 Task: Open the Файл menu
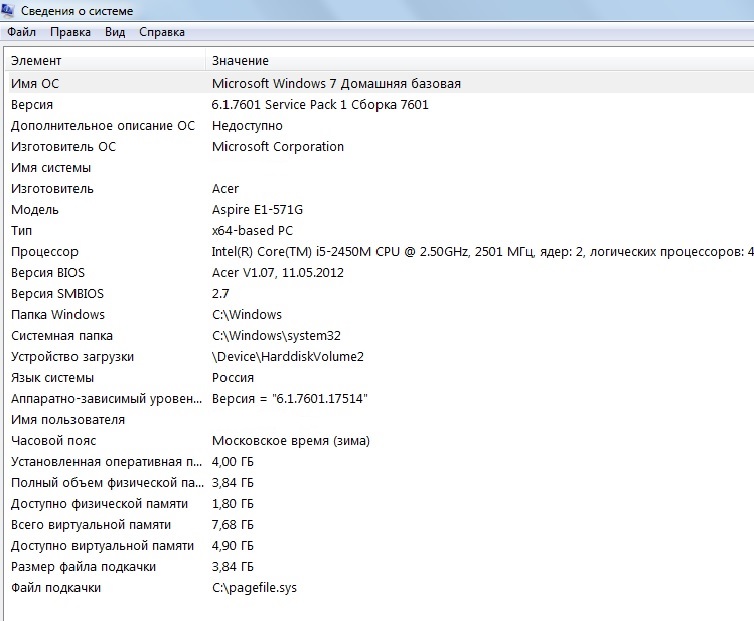coord(21,32)
